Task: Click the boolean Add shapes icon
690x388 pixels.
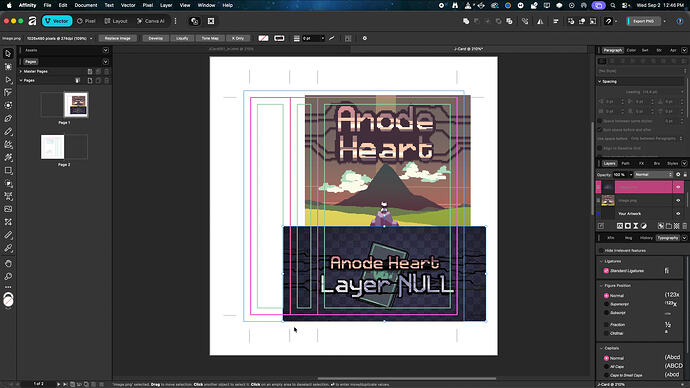Action: pos(466,21)
